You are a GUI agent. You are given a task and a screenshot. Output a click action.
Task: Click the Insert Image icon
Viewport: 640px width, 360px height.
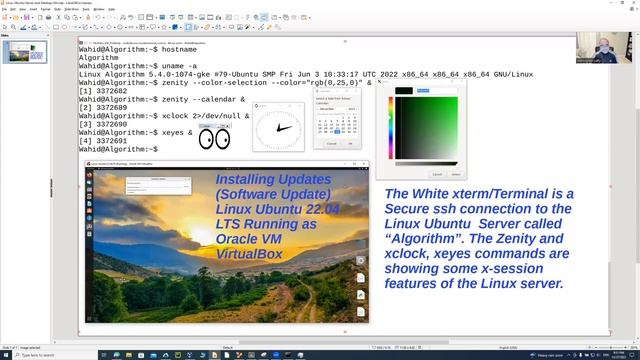coord(202,18)
